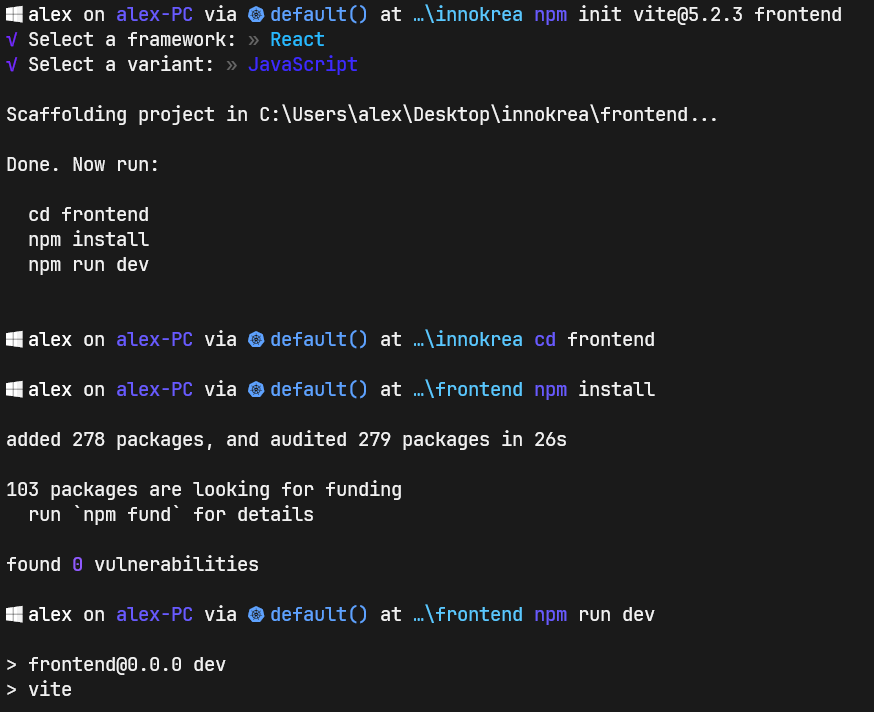This screenshot has height=712, width=874.
Task: Click the 'npm fund' command in backticks
Action: click(127, 515)
